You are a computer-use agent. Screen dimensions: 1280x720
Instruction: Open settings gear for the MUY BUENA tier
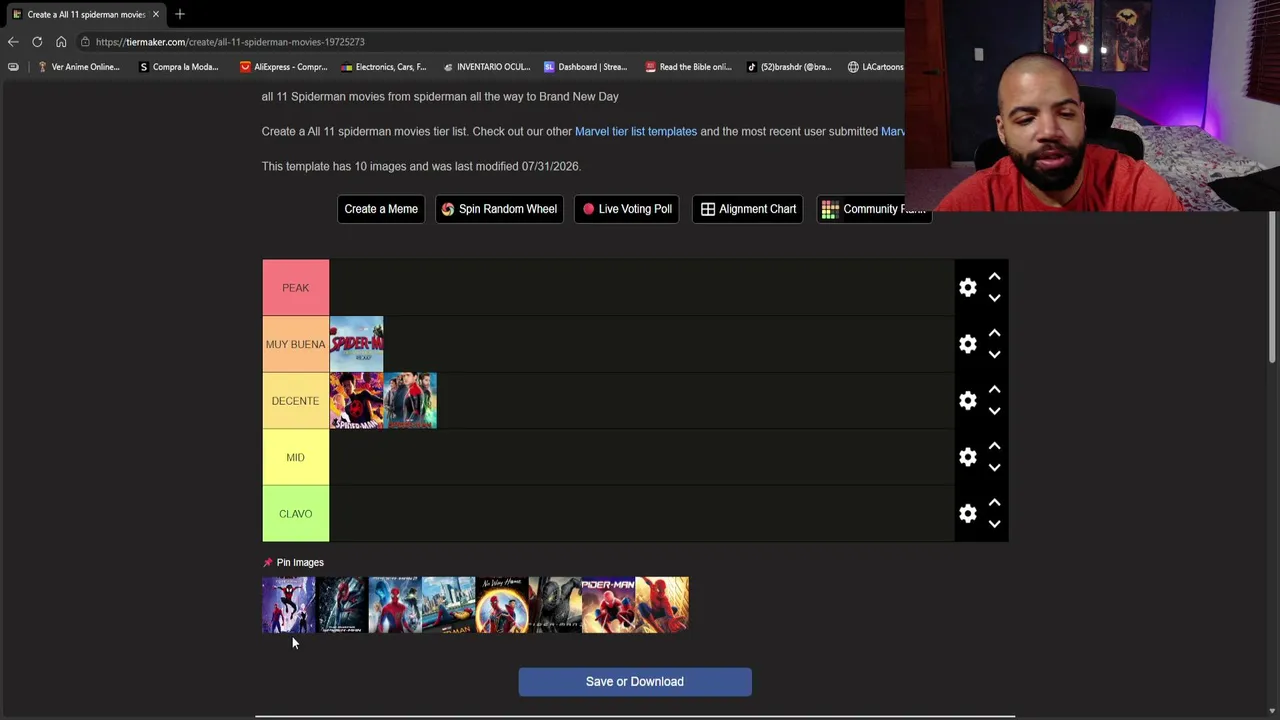click(x=967, y=344)
